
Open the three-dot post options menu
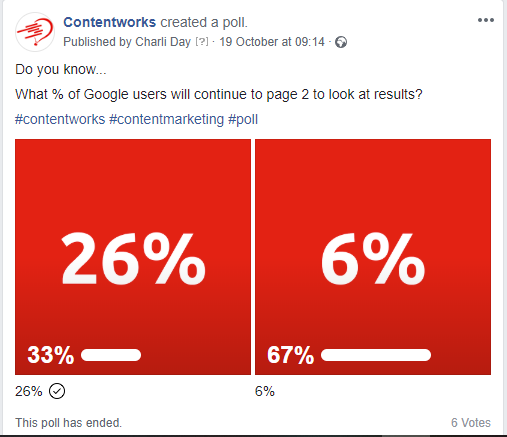click(x=486, y=20)
